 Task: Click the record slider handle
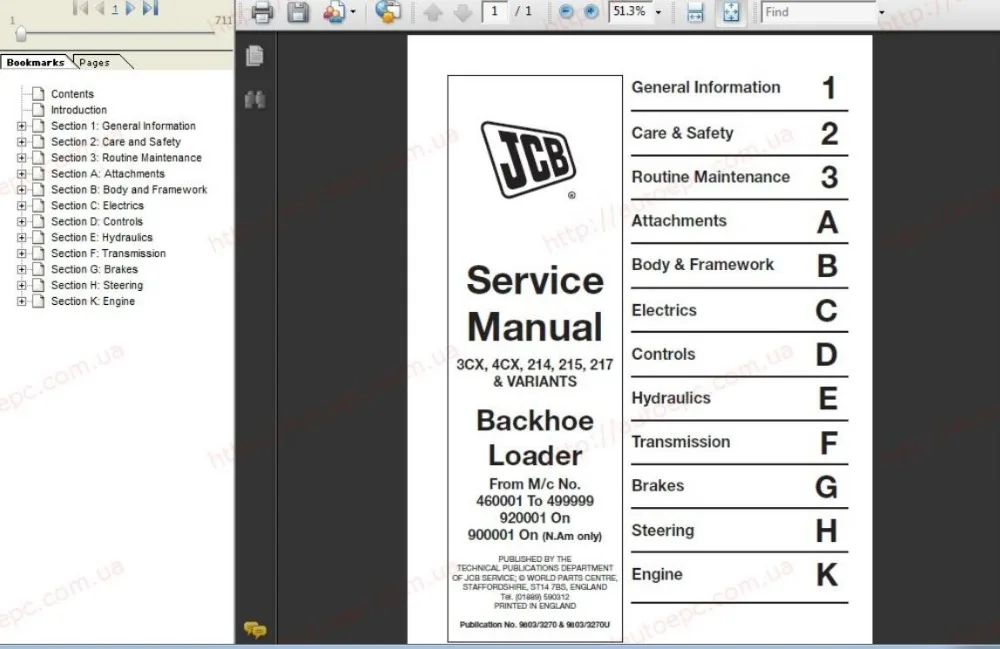pyautogui.click(x=21, y=33)
